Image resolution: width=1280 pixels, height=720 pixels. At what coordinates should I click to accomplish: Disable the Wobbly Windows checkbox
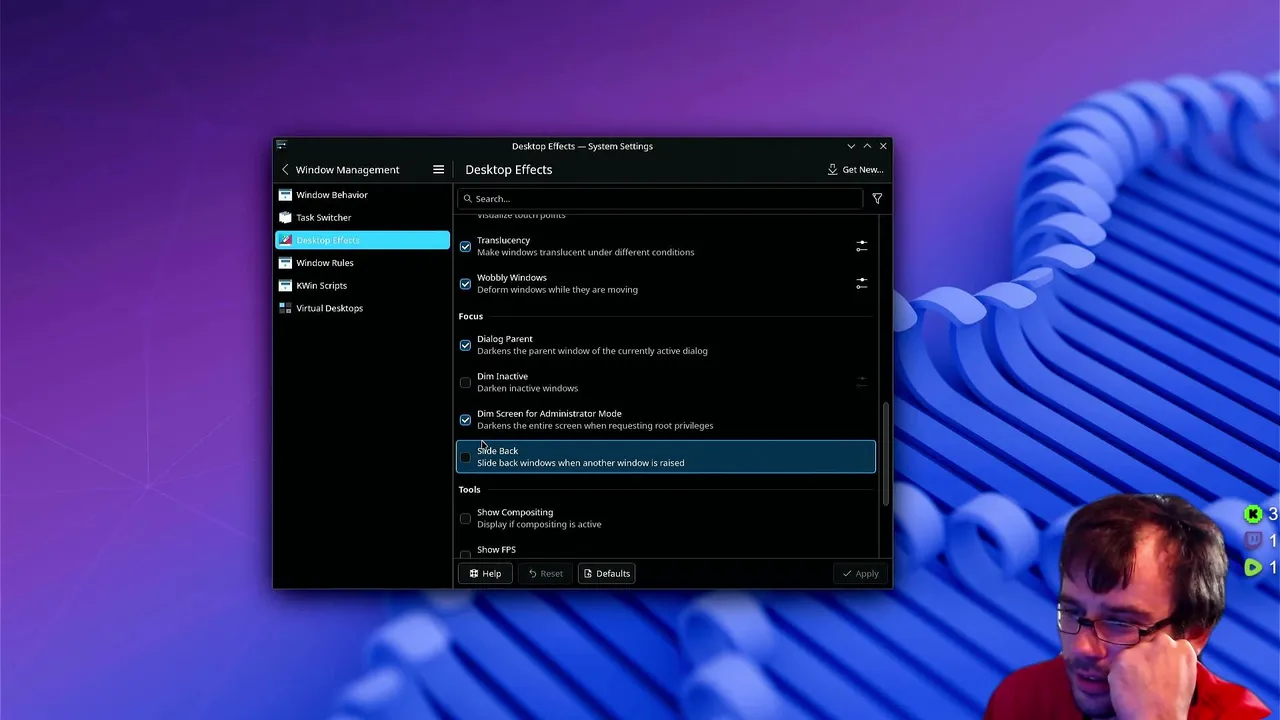pyautogui.click(x=465, y=284)
